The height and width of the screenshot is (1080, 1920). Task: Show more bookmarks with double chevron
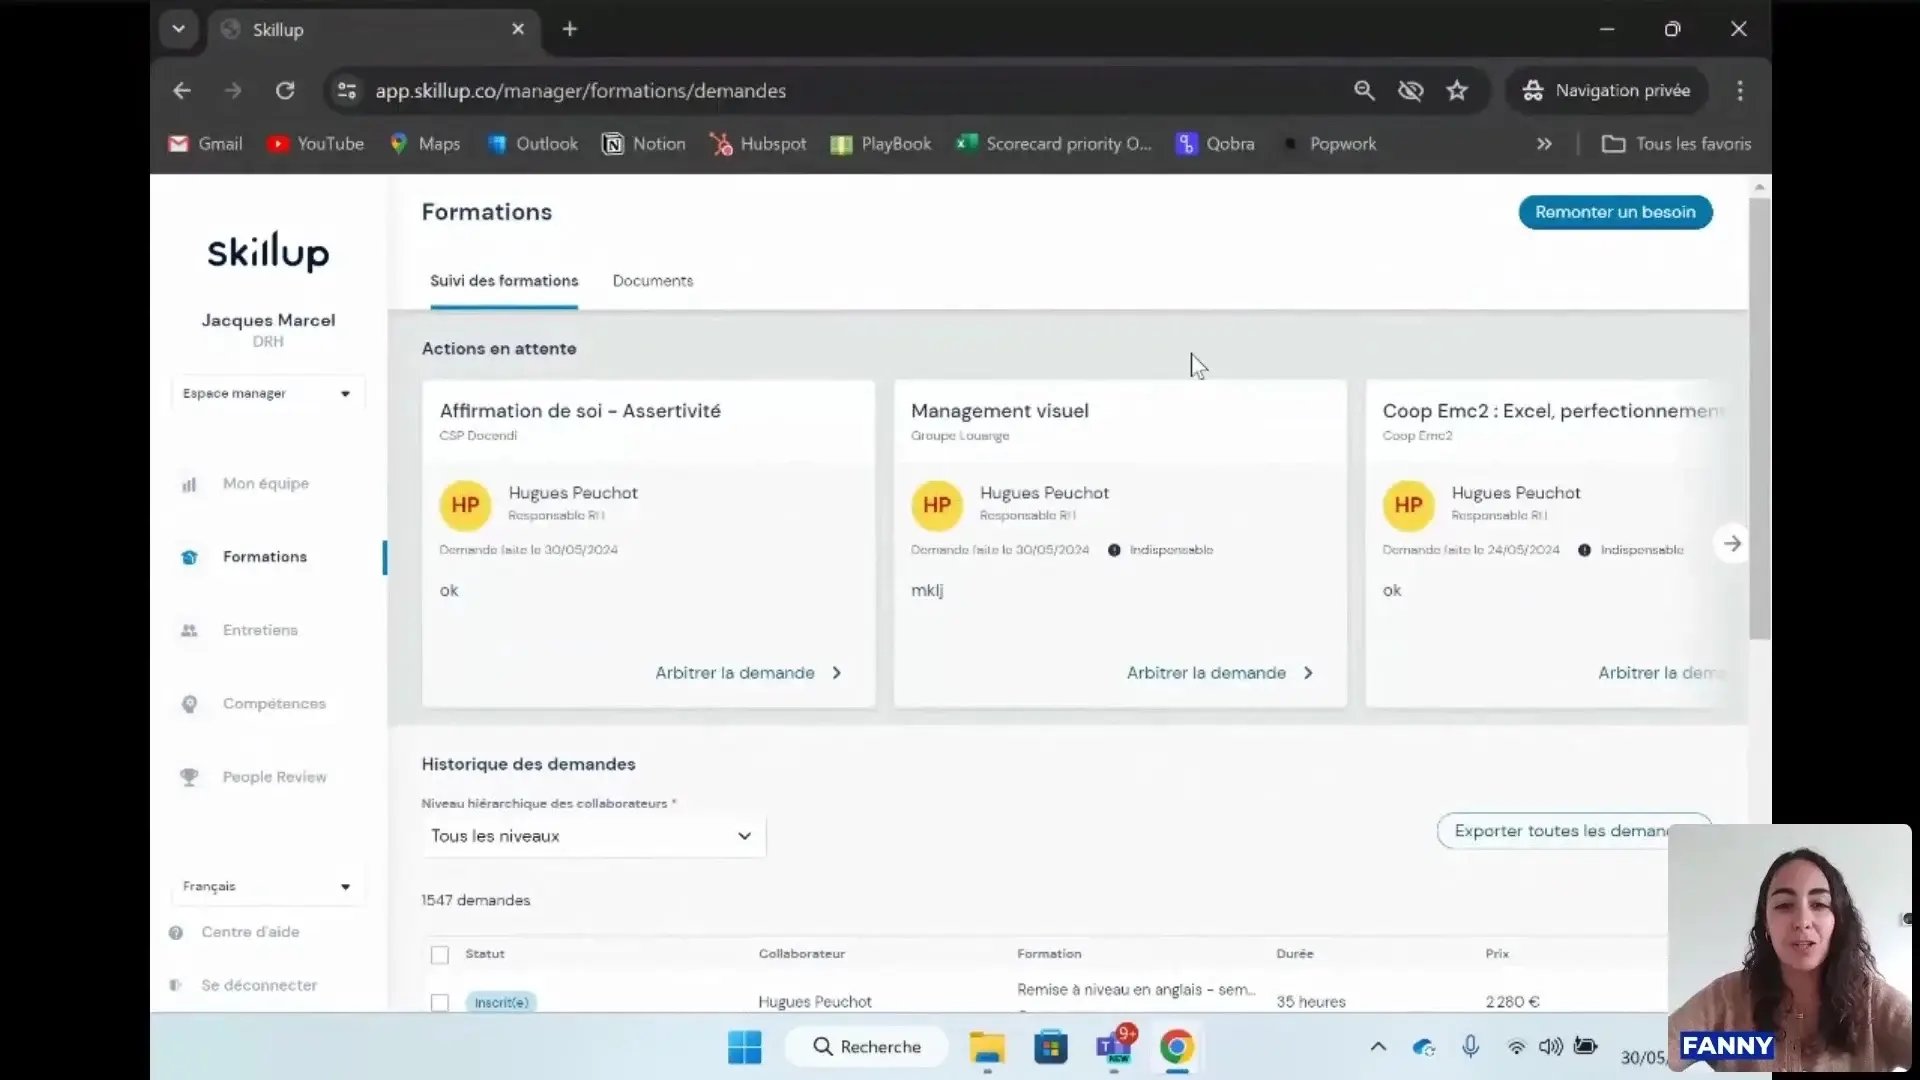(x=1544, y=144)
